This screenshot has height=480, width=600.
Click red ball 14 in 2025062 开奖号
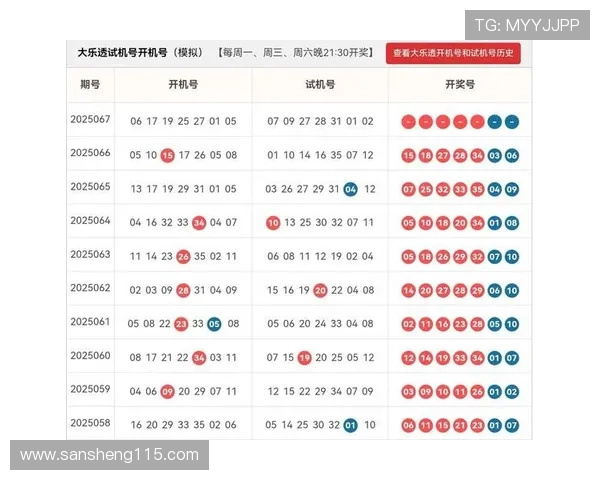[408, 291]
